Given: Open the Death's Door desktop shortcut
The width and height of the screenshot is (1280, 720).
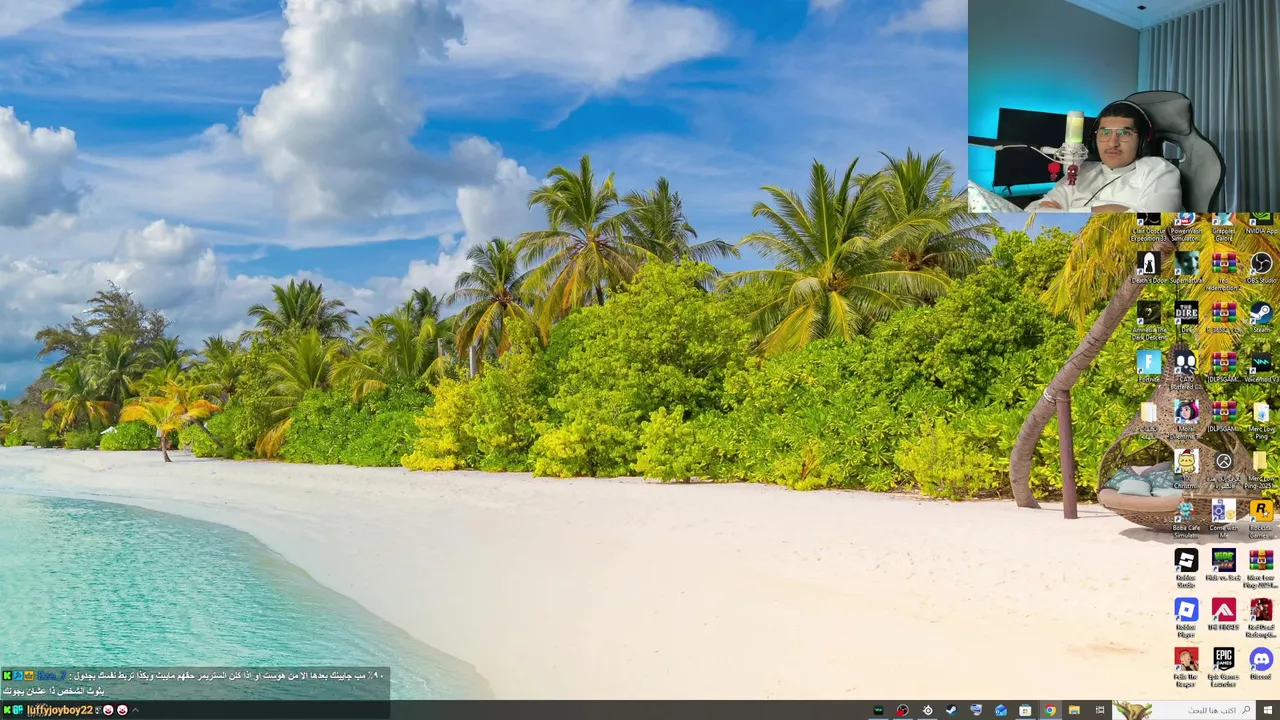Looking at the screenshot, I should click(1148, 267).
